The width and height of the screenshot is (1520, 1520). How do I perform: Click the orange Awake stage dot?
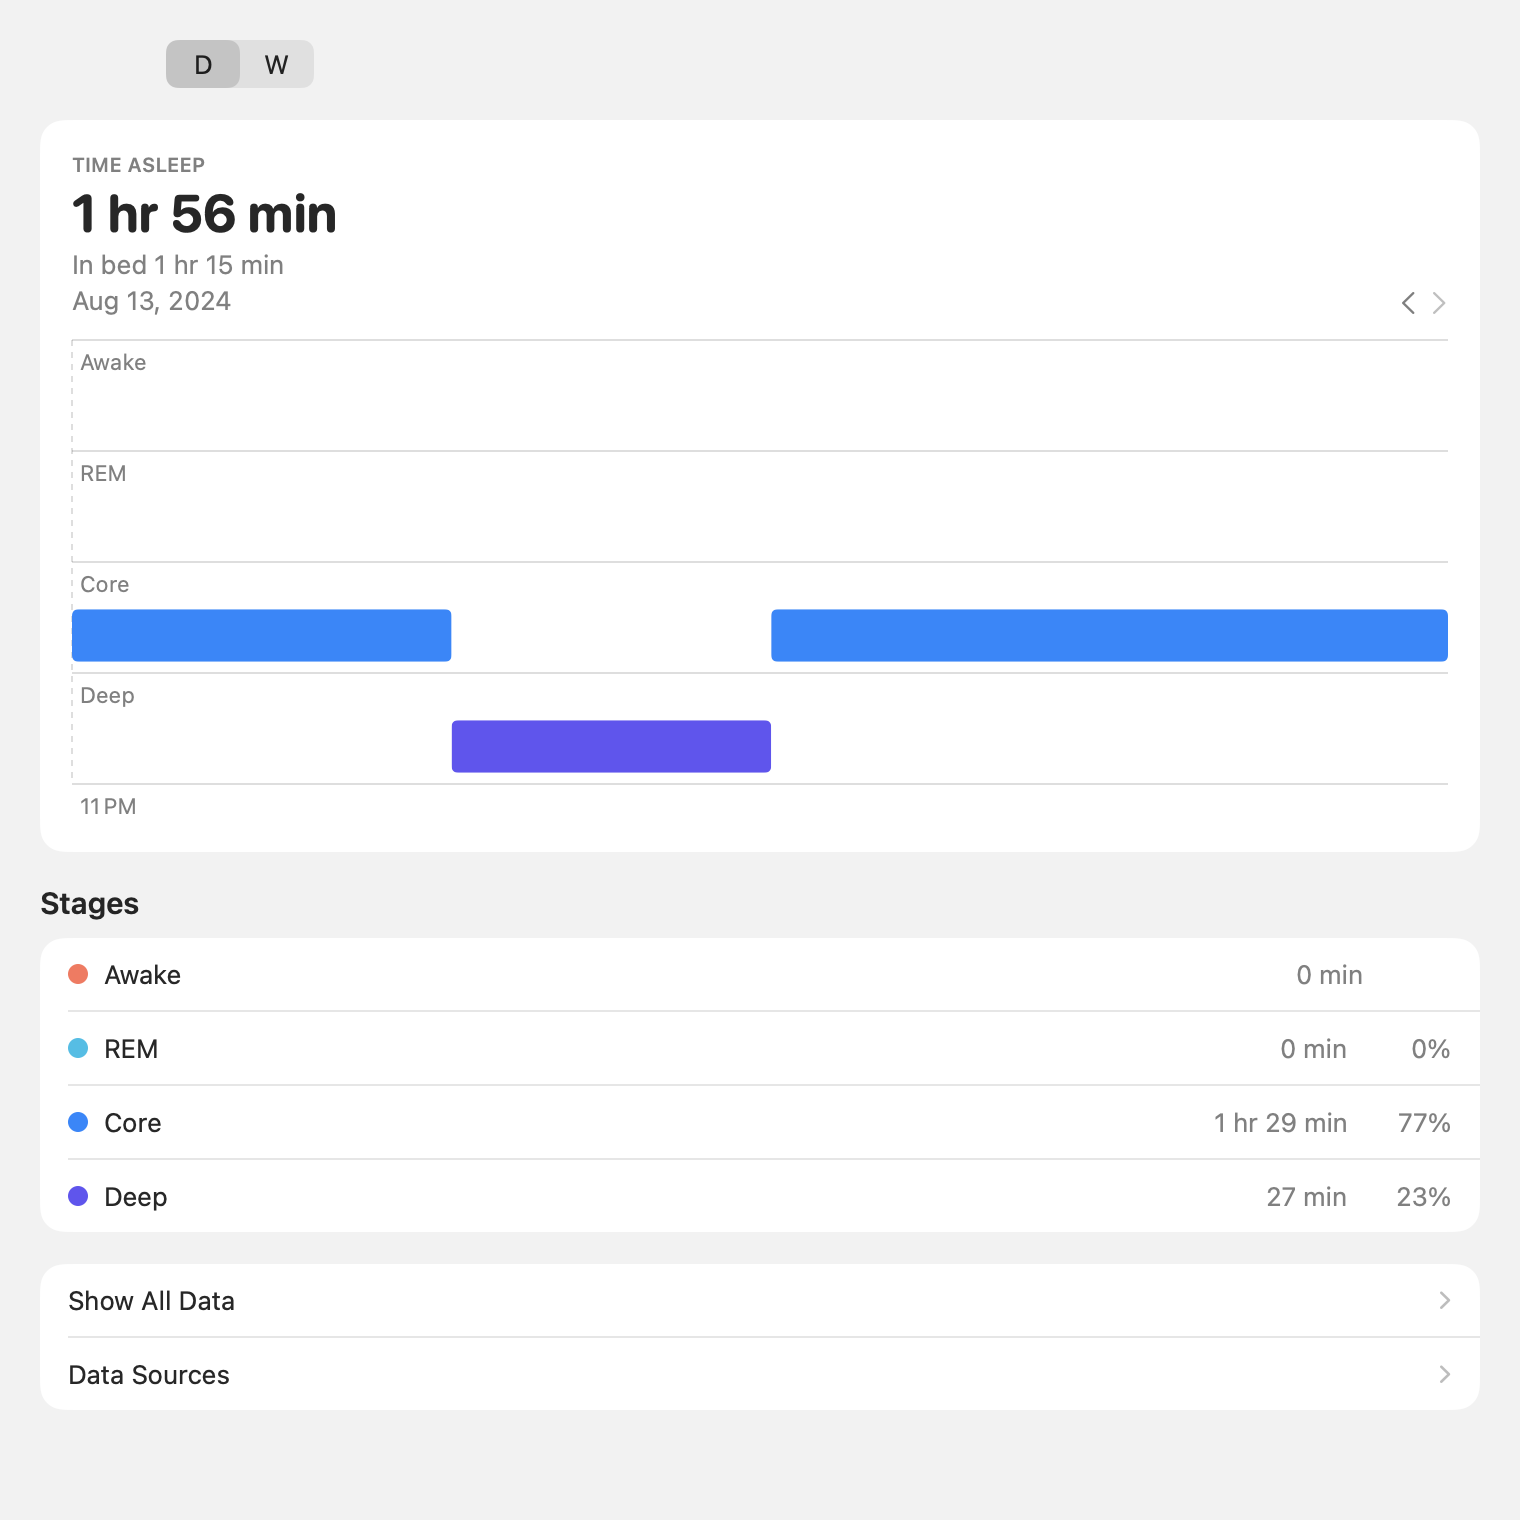pyautogui.click(x=78, y=974)
